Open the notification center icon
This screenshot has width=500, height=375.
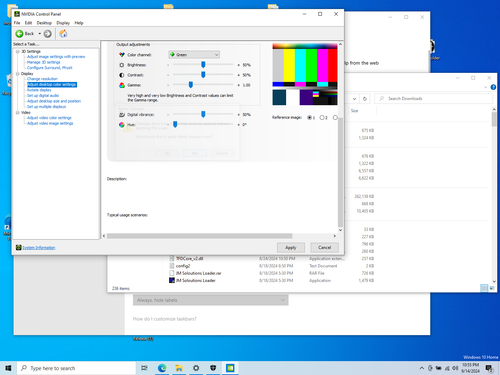489,368
